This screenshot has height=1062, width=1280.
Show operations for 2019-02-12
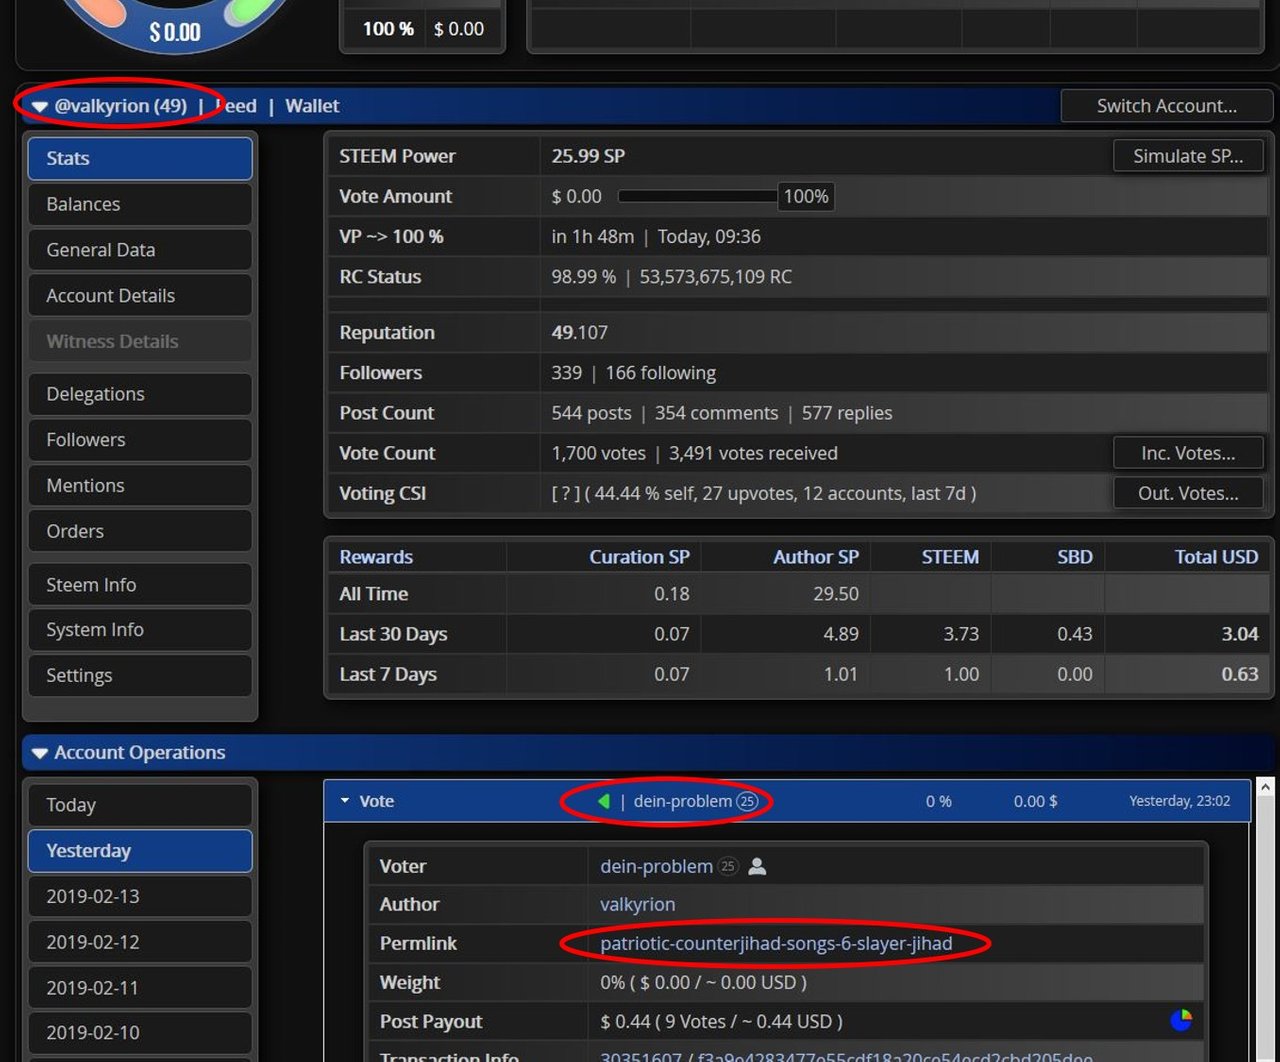[140, 942]
